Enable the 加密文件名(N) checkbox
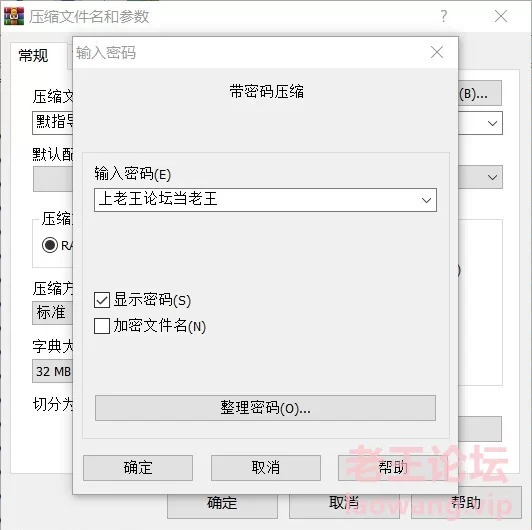 tap(102, 326)
